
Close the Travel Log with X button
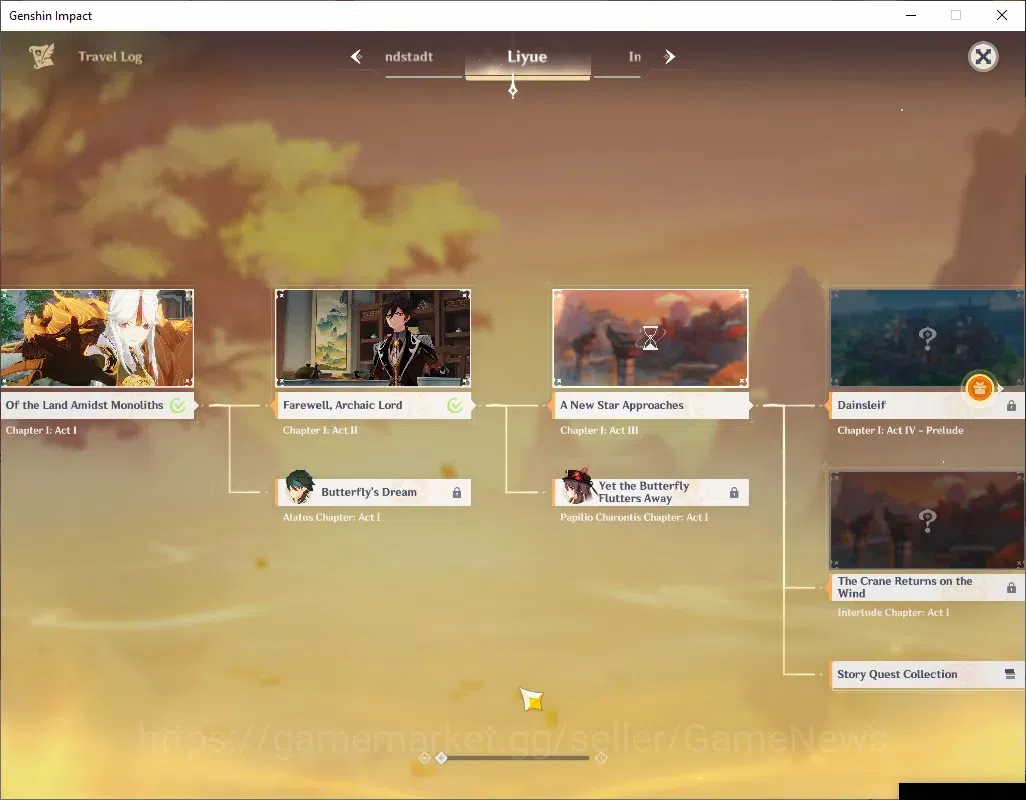(x=983, y=57)
